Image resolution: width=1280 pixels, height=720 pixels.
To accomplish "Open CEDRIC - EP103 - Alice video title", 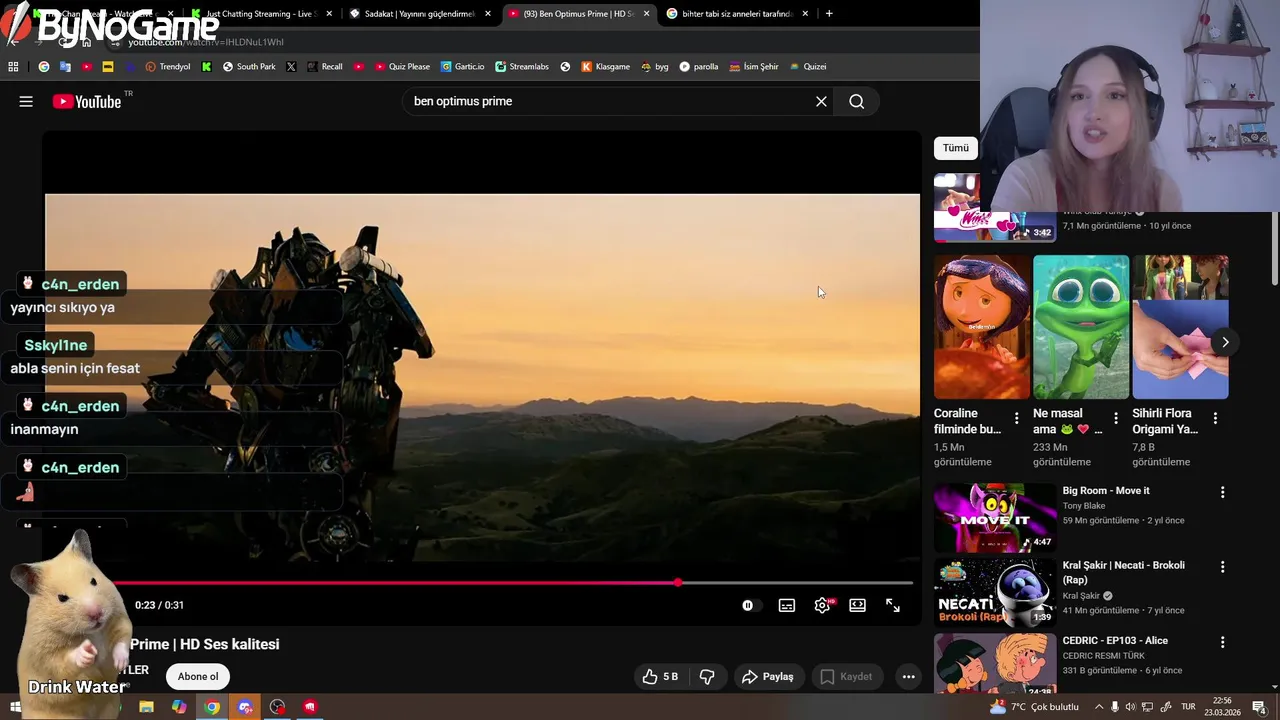I will pyautogui.click(x=1115, y=641).
